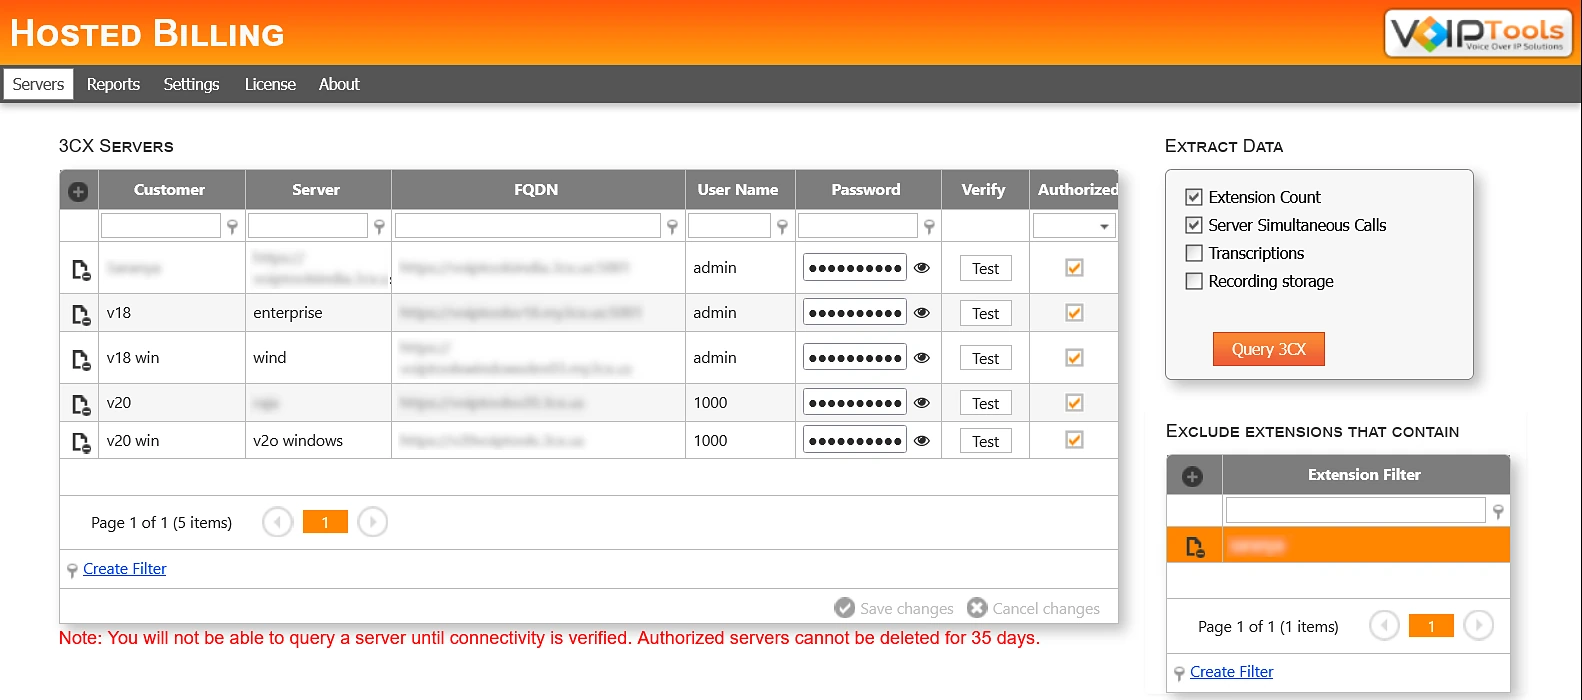Viewport: 1582px width, 700px height.
Task: Enable Recording storage extraction
Action: (x=1193, y=281)
